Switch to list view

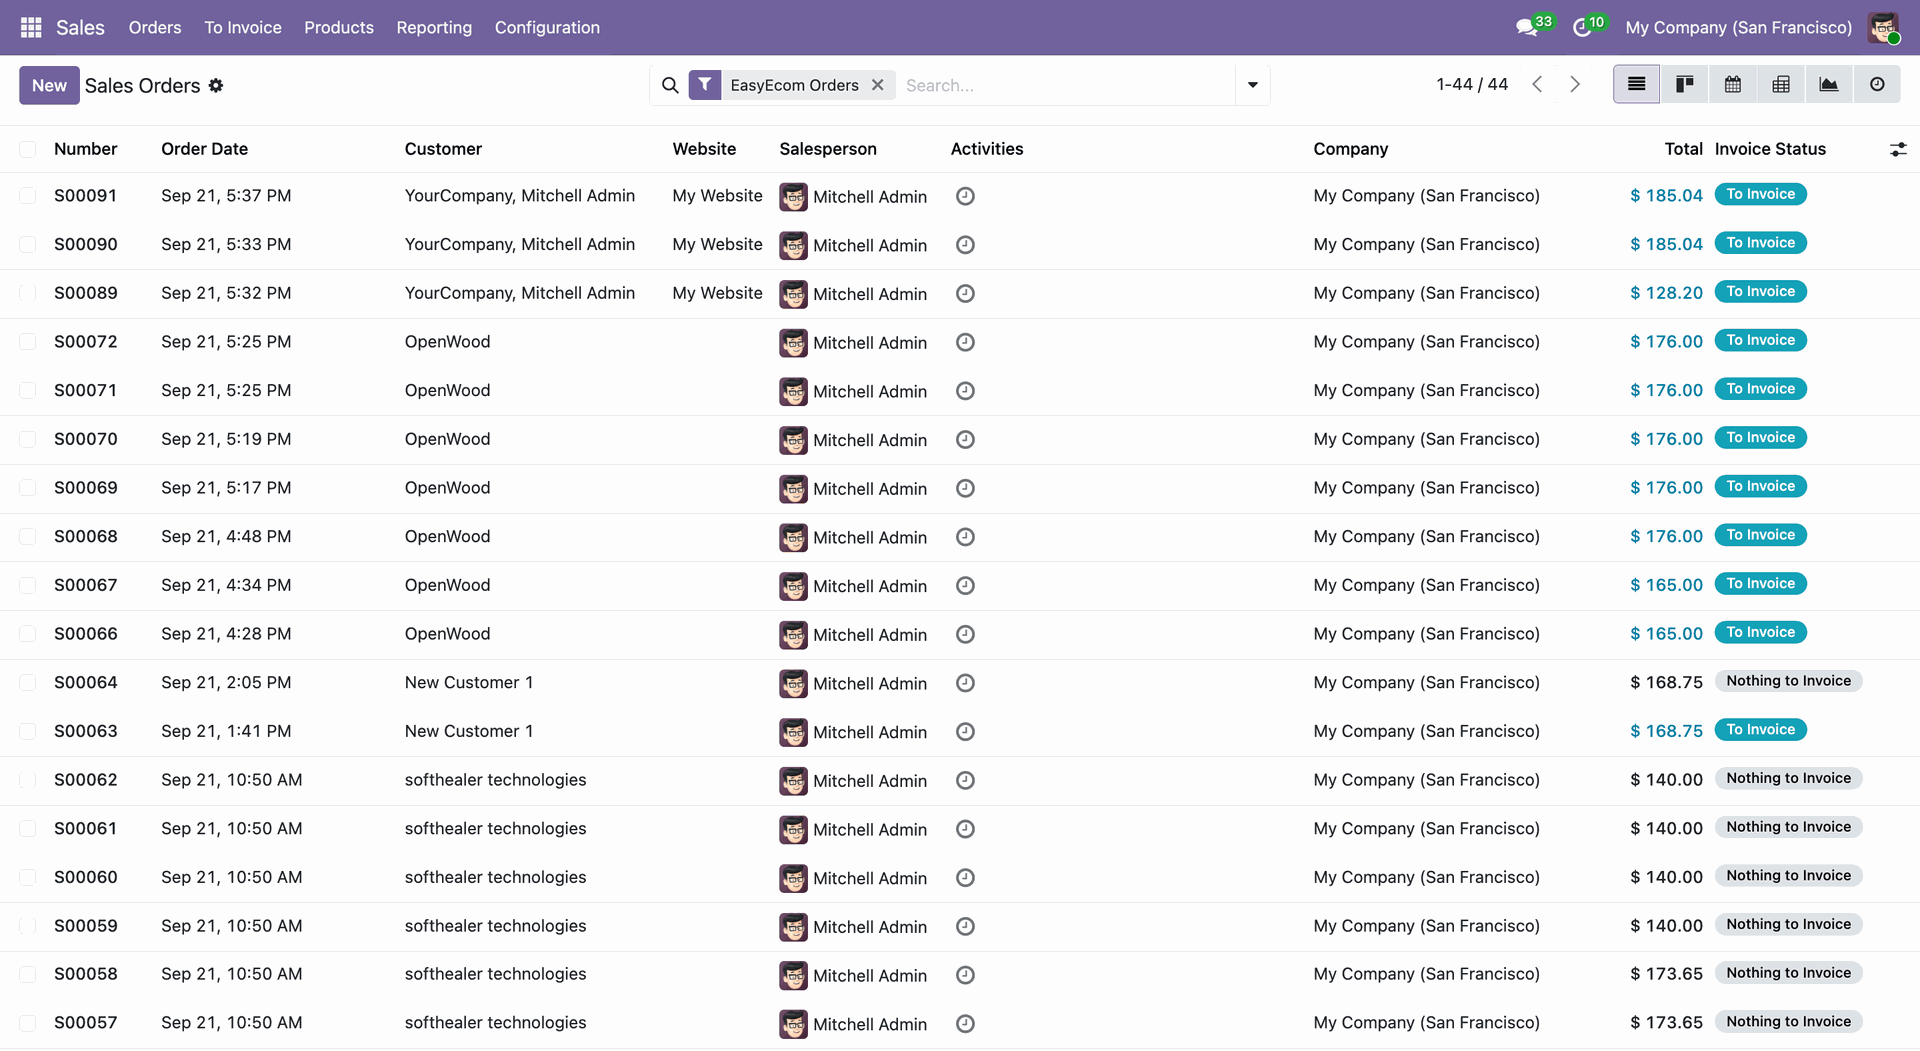click(1636, 84)
